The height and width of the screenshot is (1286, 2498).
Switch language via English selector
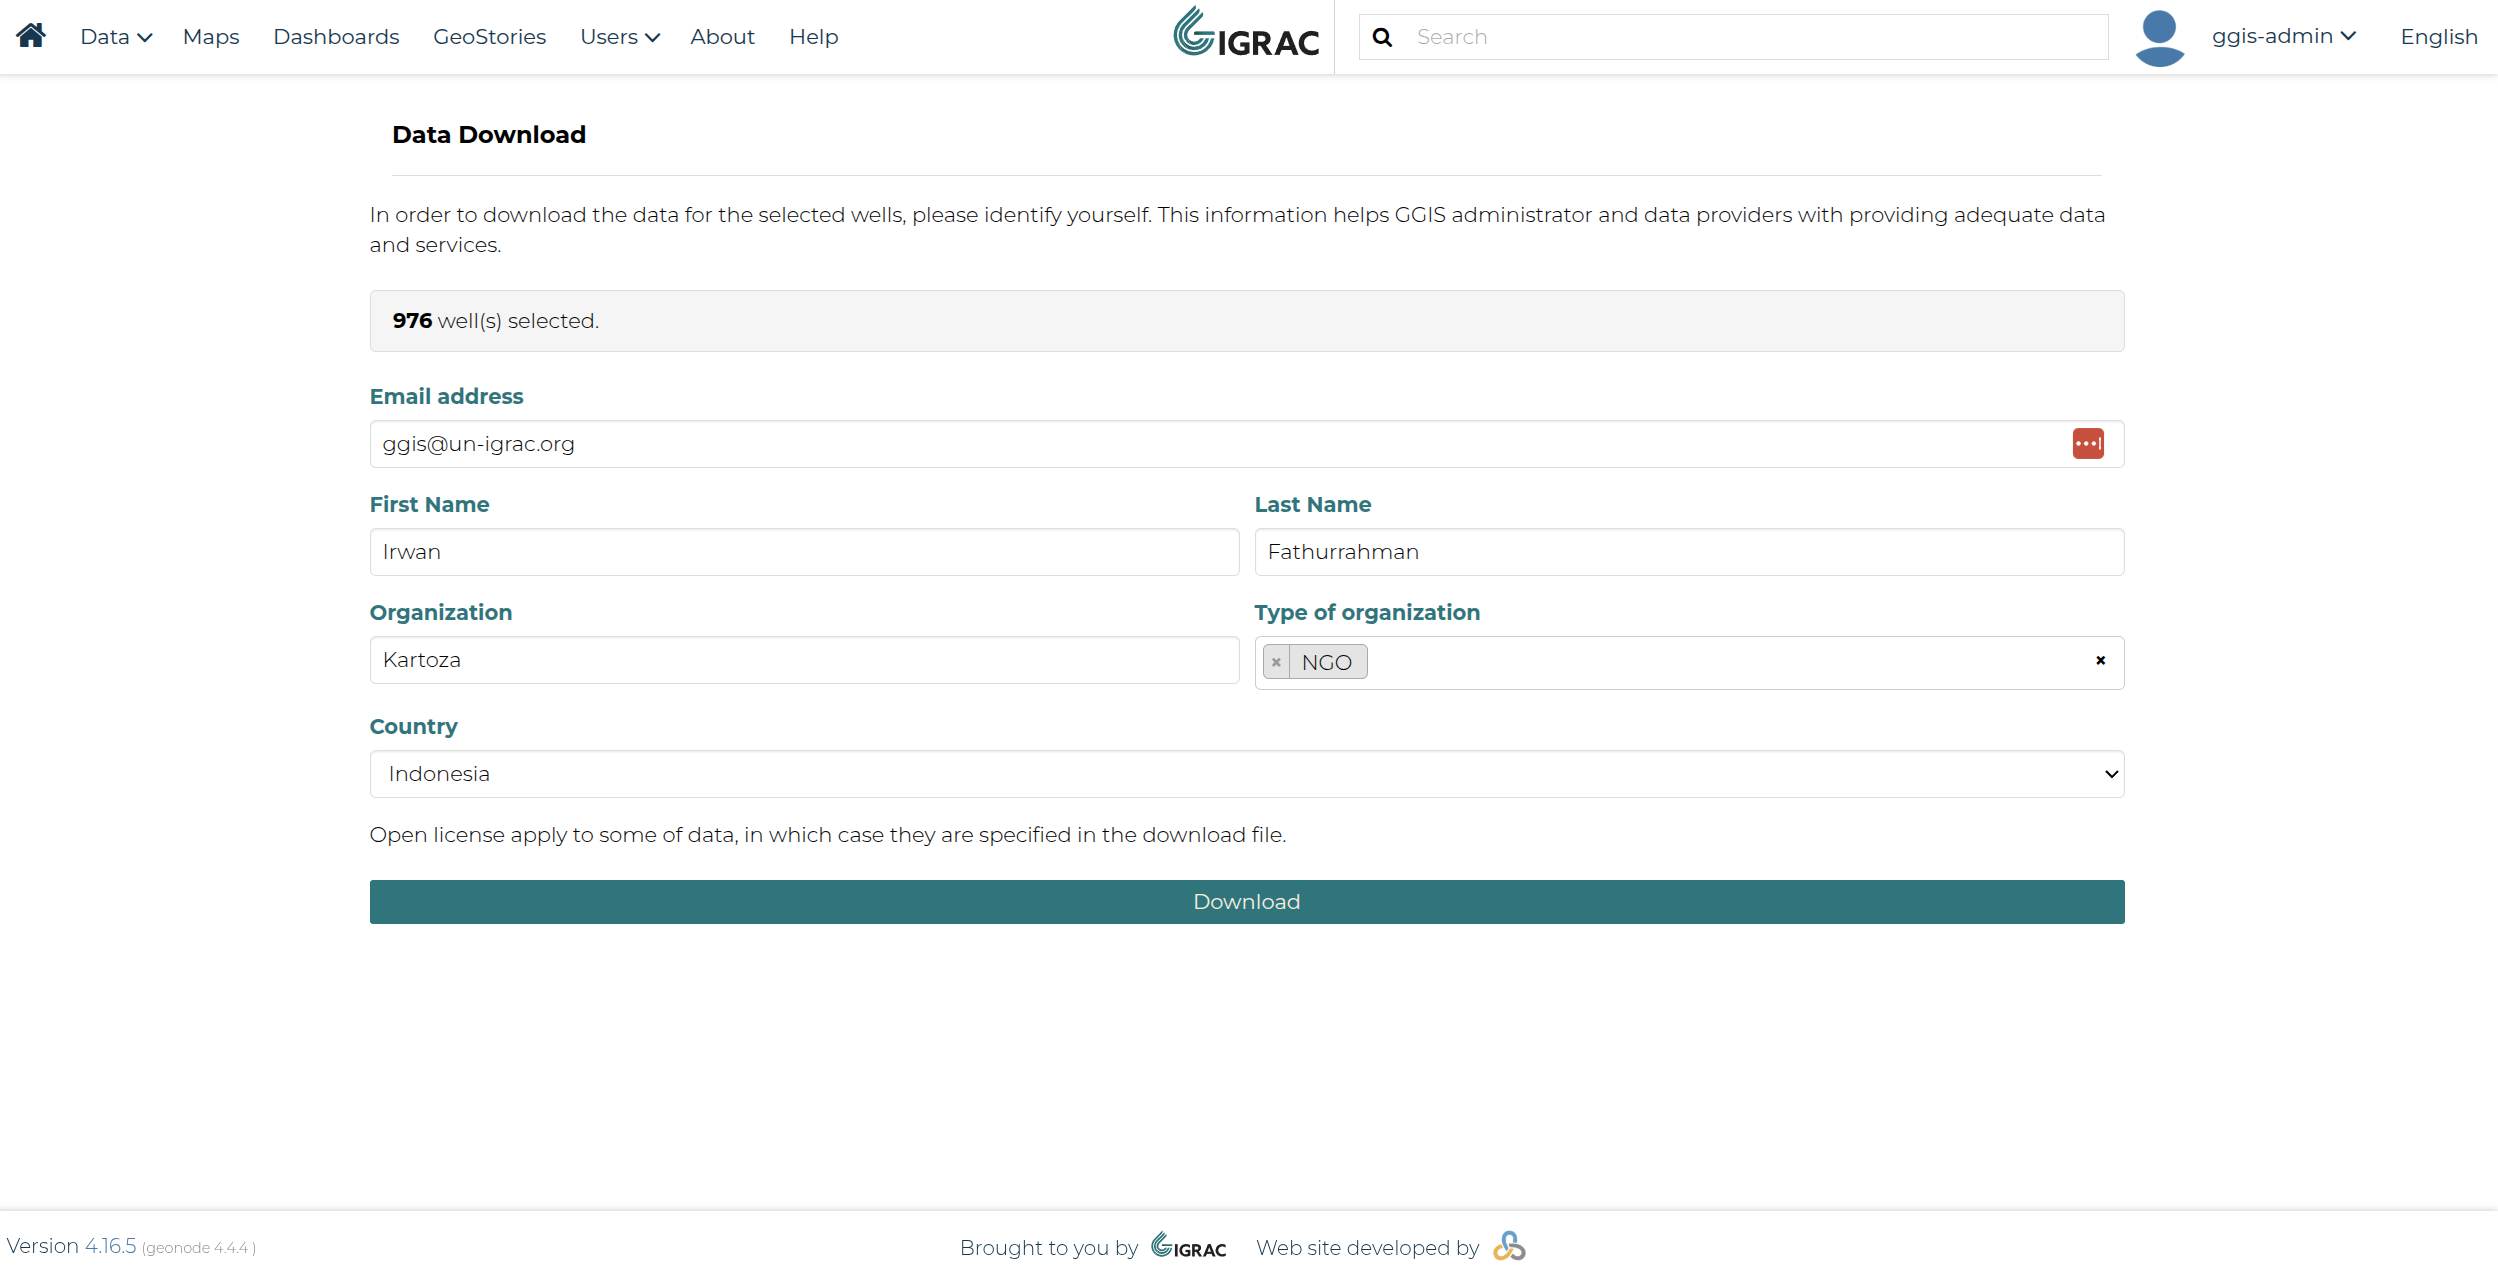click(x=2439, y=37)
